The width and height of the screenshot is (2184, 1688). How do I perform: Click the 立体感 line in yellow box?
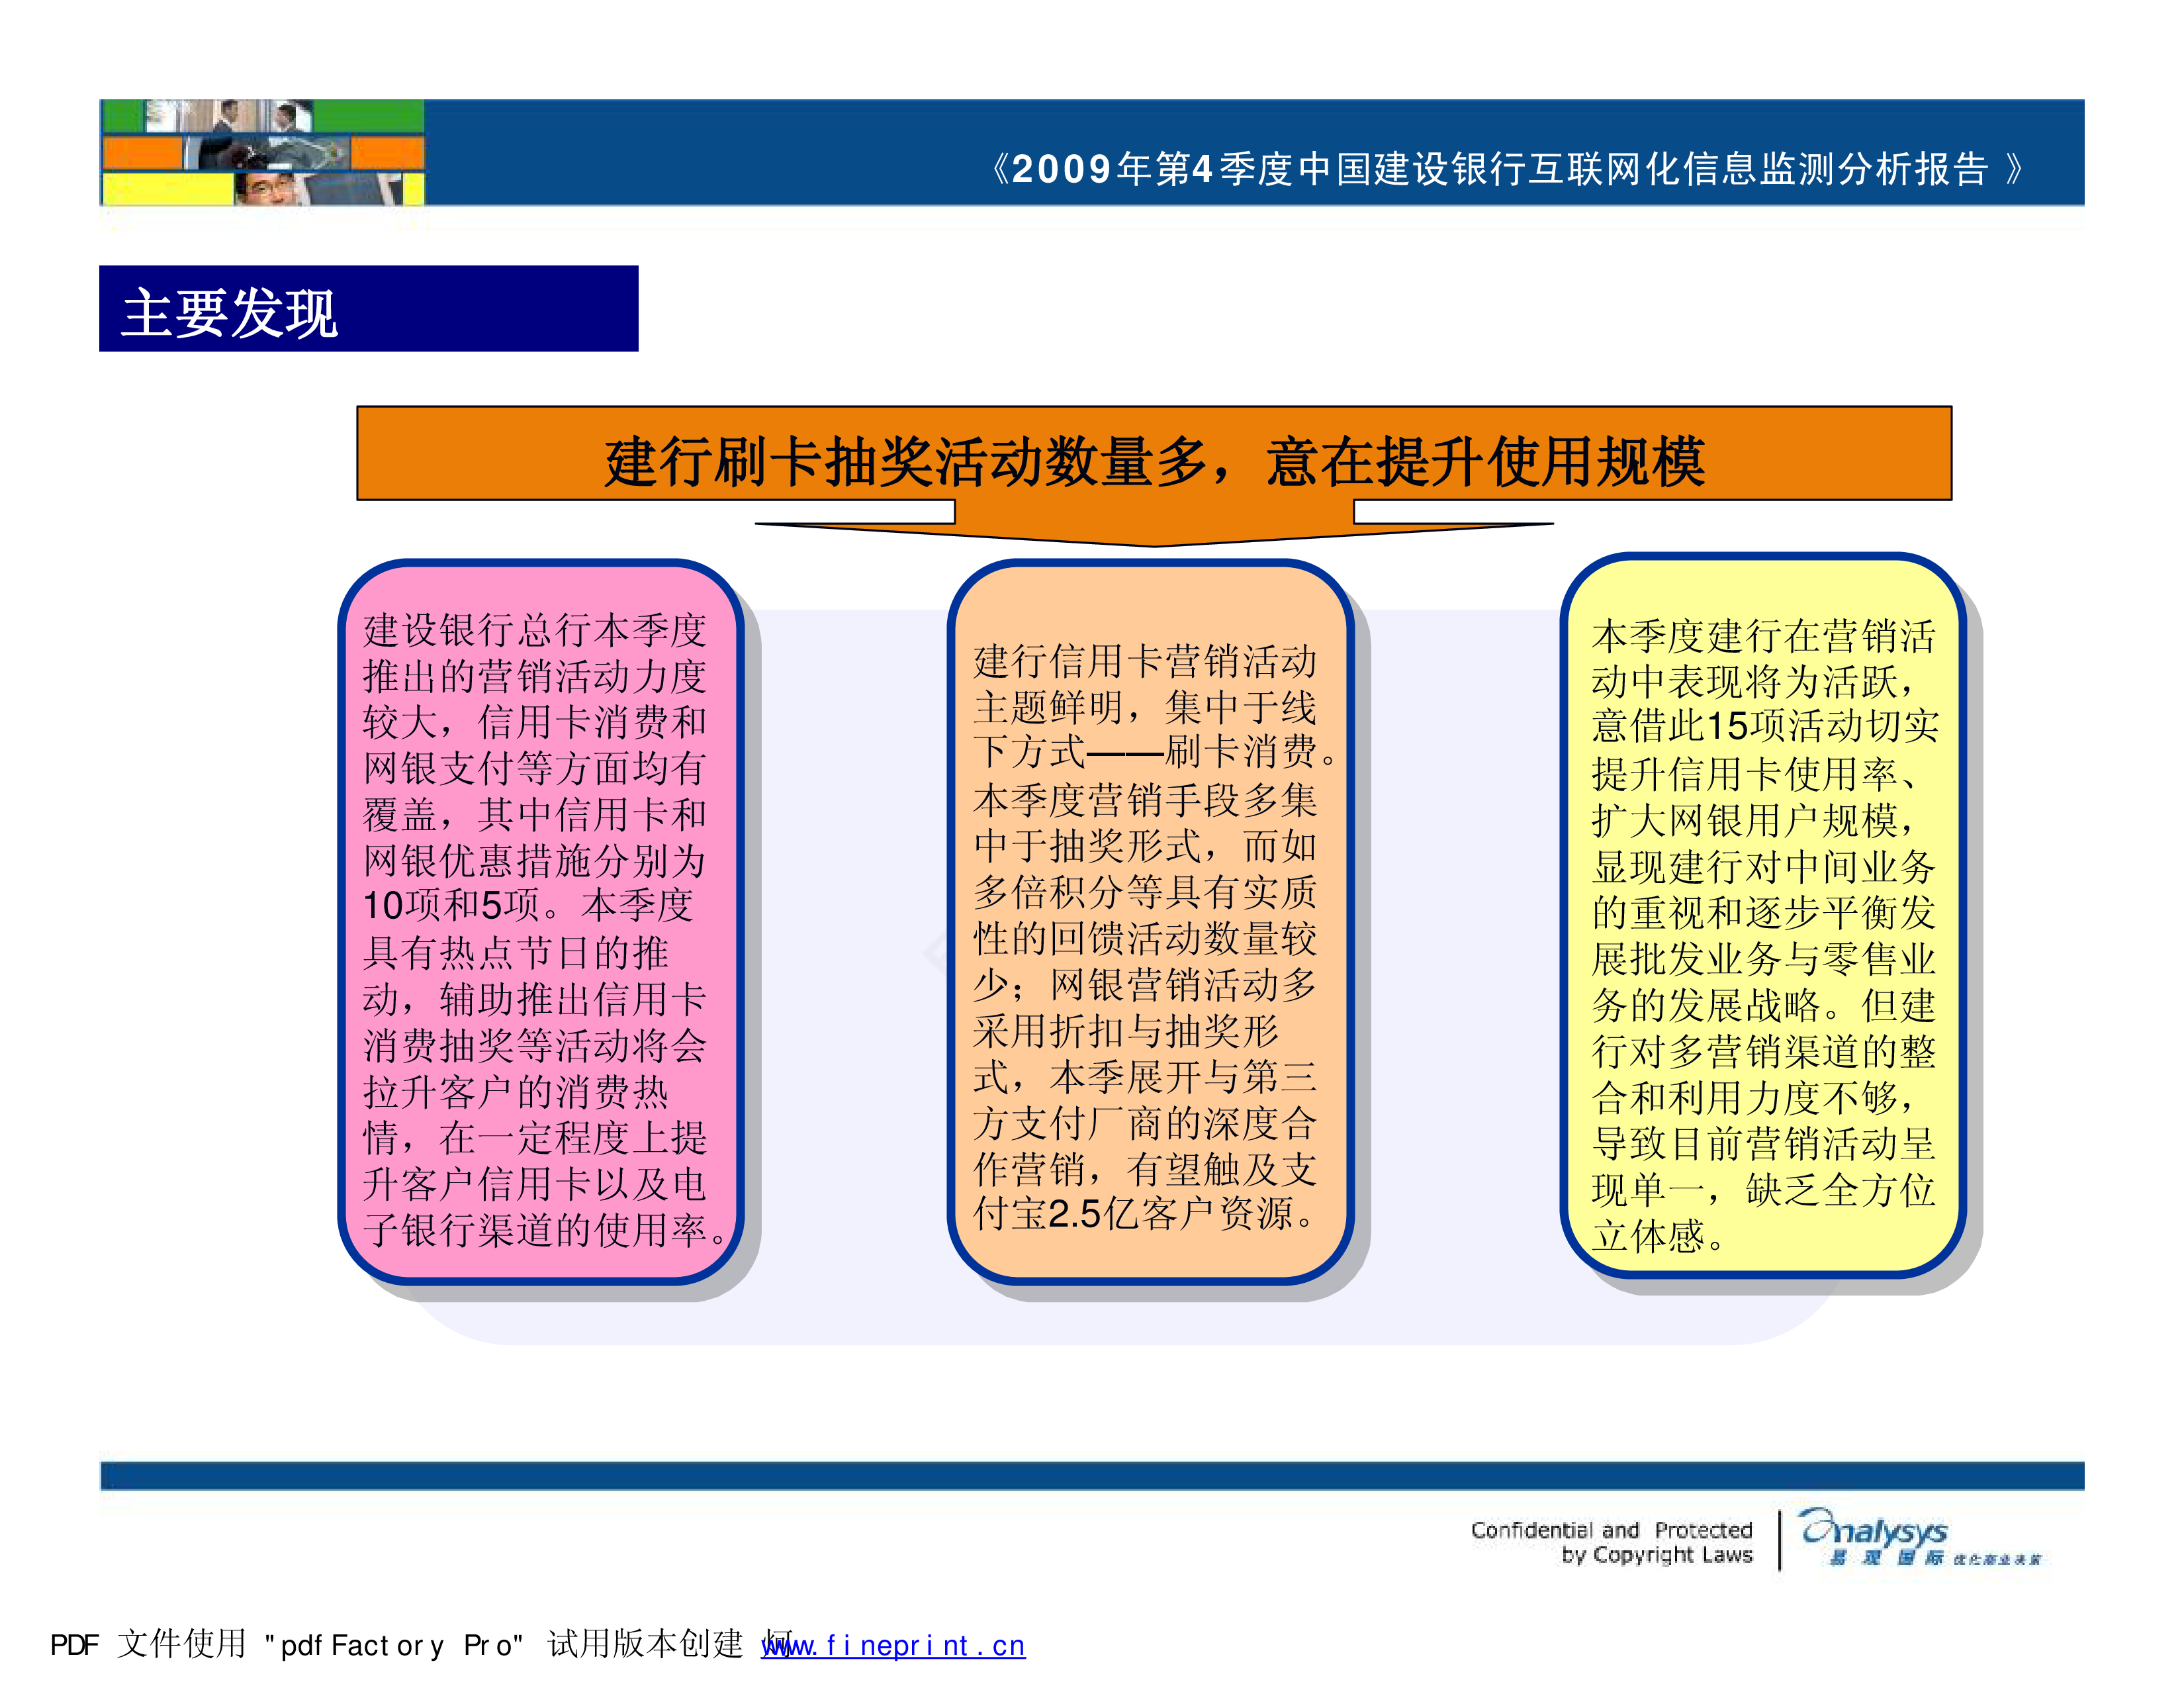(x=1659, y=1237)
